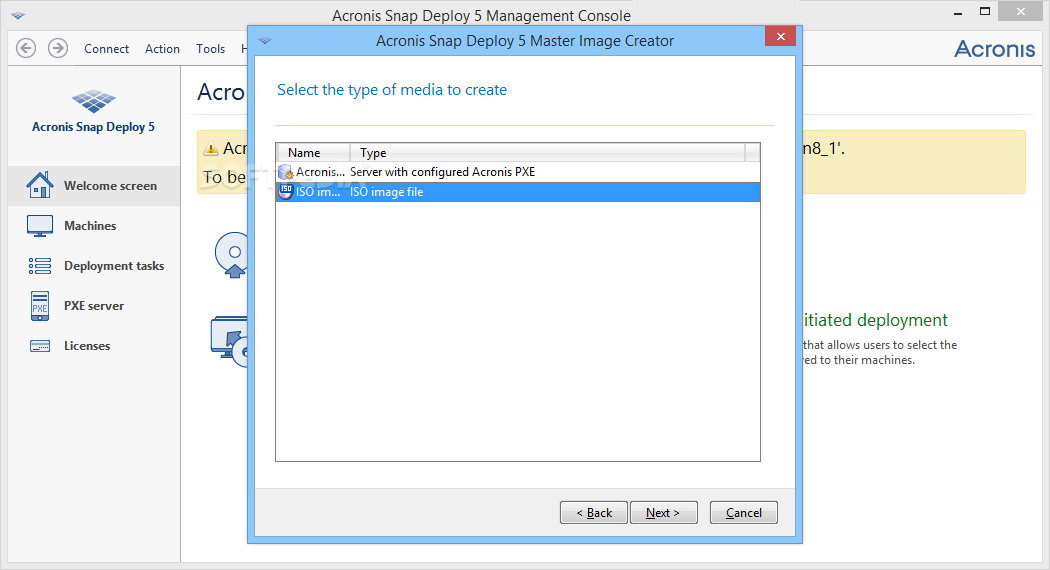Close the Master Image Creator dialog

click(780, 37)
